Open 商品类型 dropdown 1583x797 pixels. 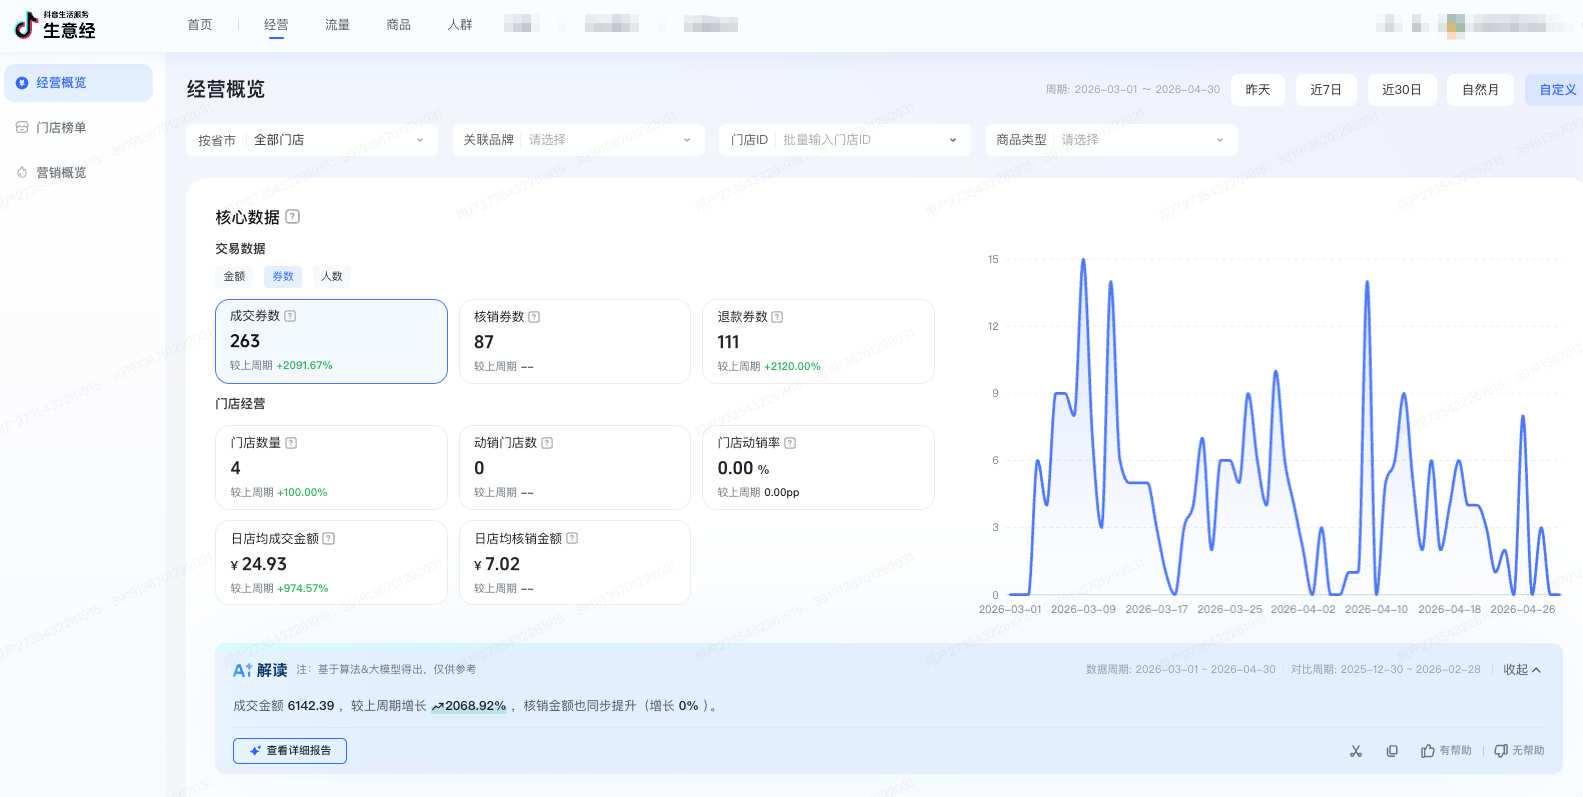click(x=1111, y=140)
